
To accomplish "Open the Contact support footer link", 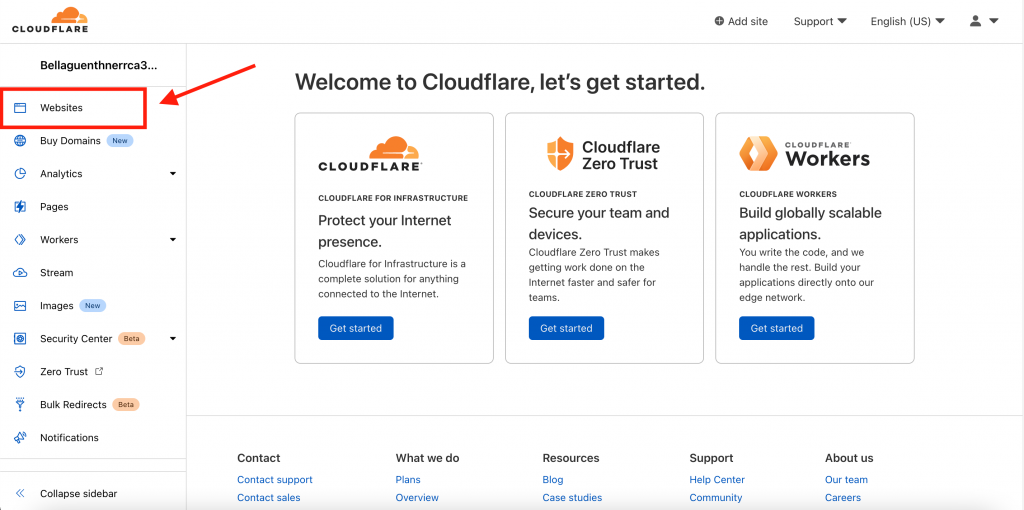I will tap(275, 480).
